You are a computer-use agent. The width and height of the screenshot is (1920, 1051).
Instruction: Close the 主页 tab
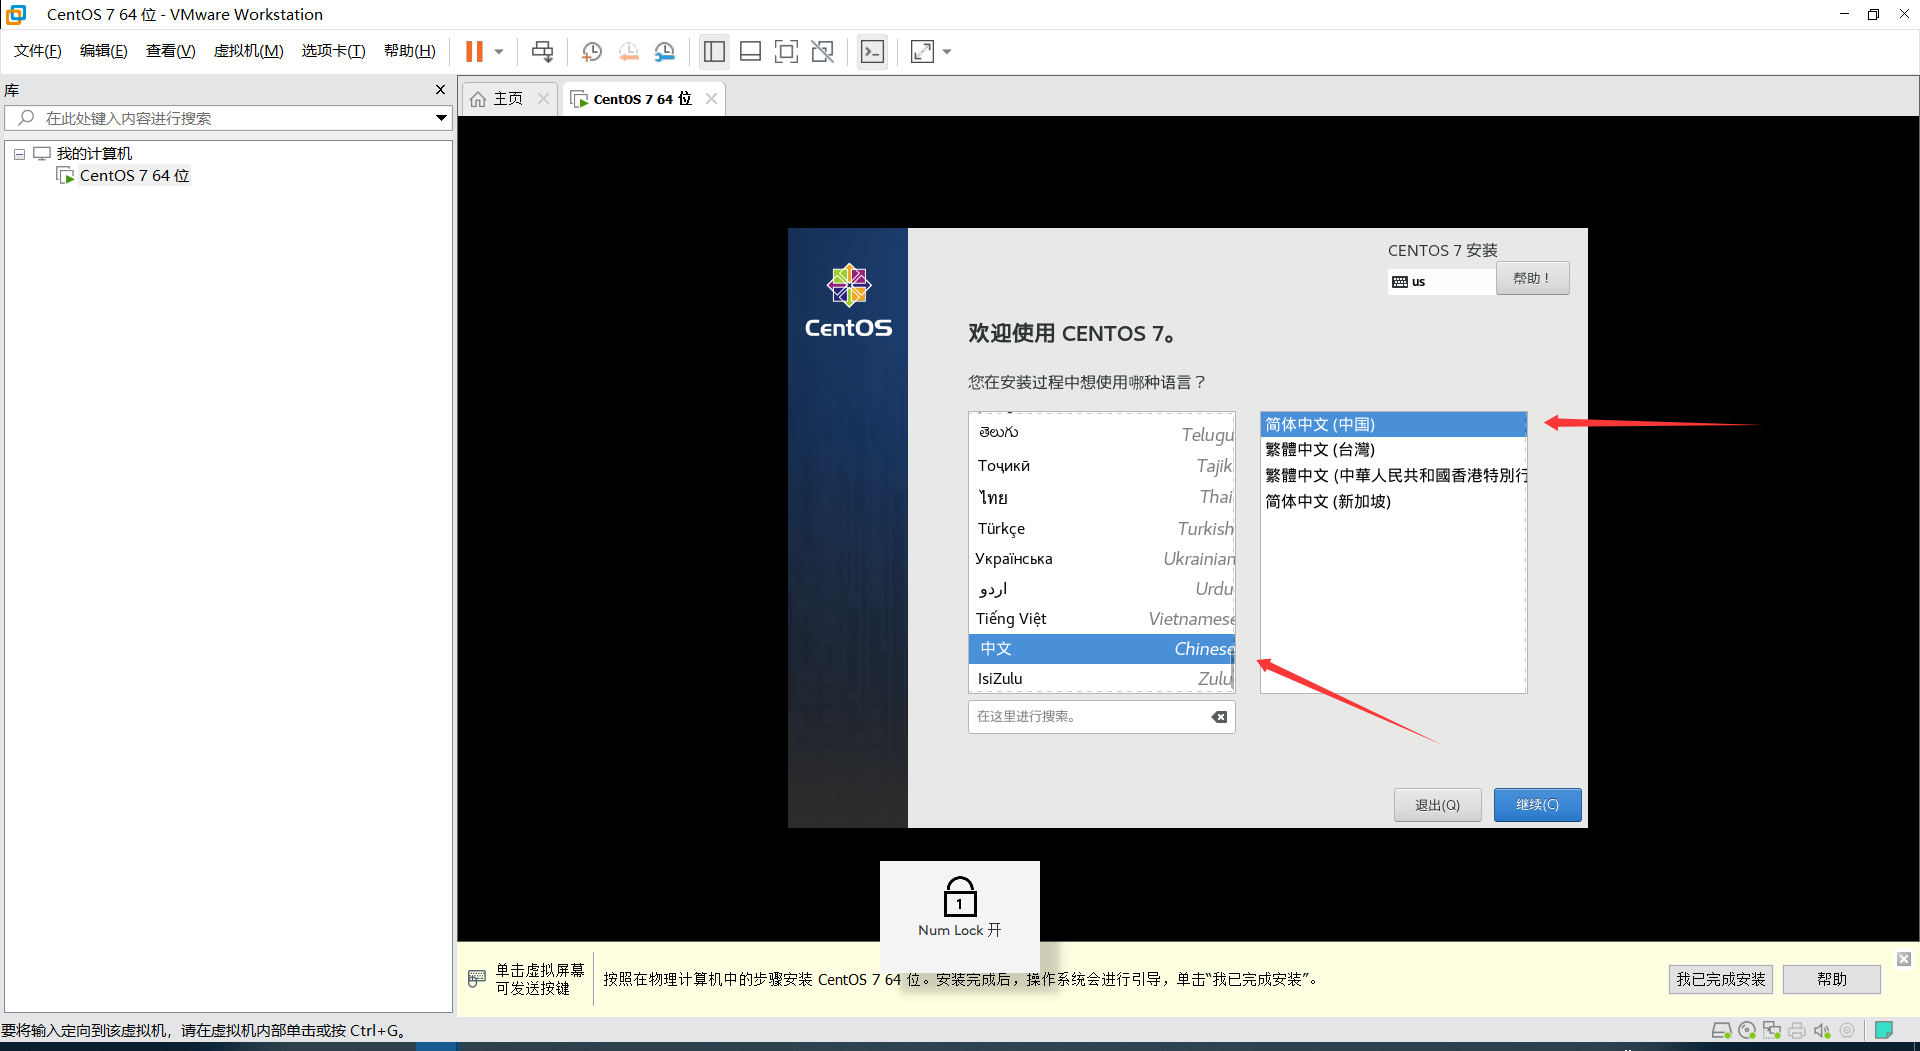pyautogui.click(x=543, y=98)
